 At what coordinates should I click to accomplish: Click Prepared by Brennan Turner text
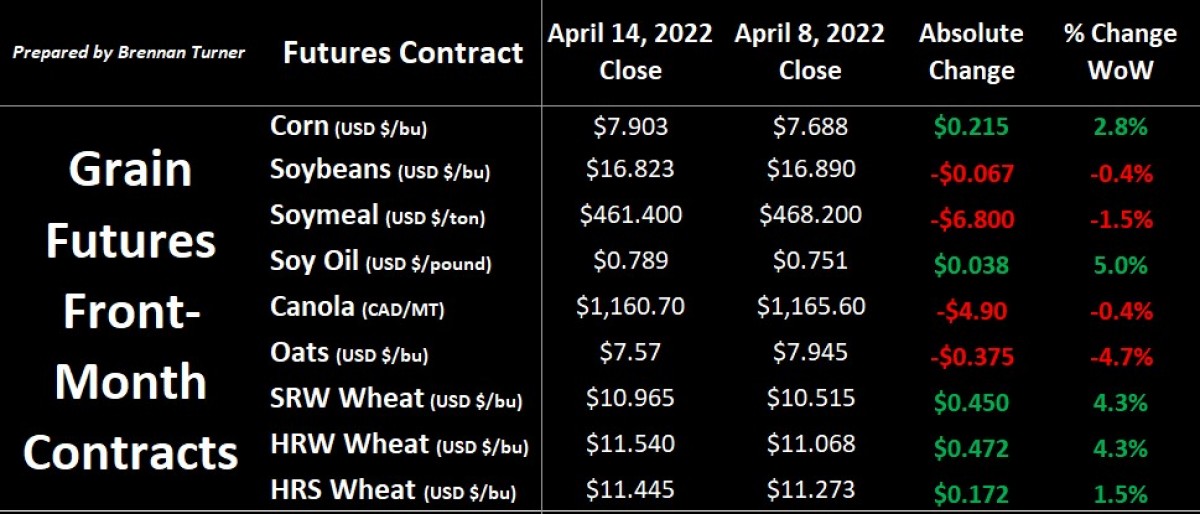click(x=128, y=52)
